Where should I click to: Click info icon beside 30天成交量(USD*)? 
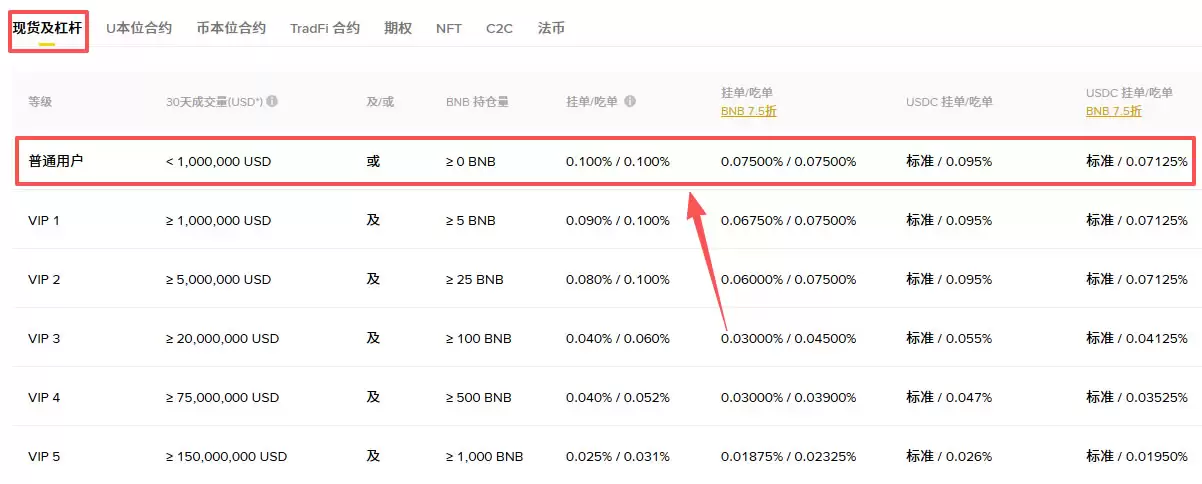[272, 101]
